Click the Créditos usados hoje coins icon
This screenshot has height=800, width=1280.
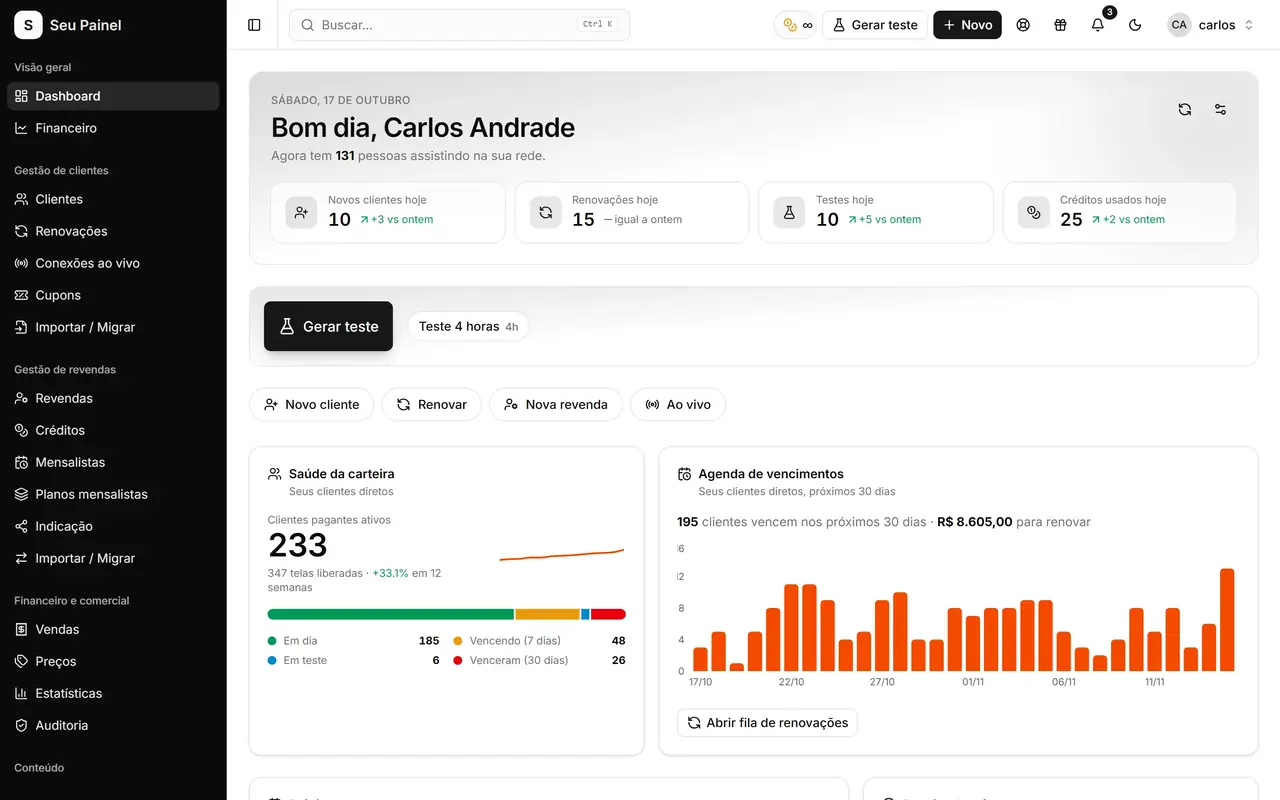pyautogui.click(x=1034, y=212)
